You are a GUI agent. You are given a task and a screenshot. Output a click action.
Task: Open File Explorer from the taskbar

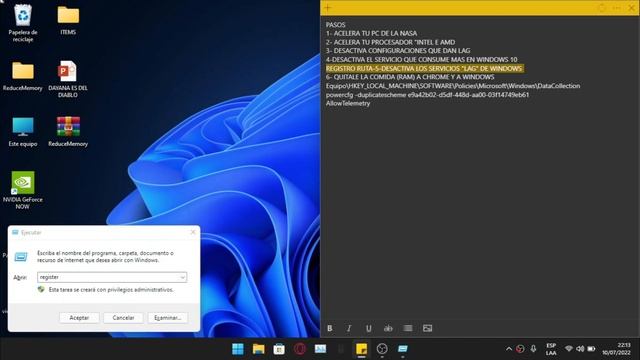tap(258, 349)
